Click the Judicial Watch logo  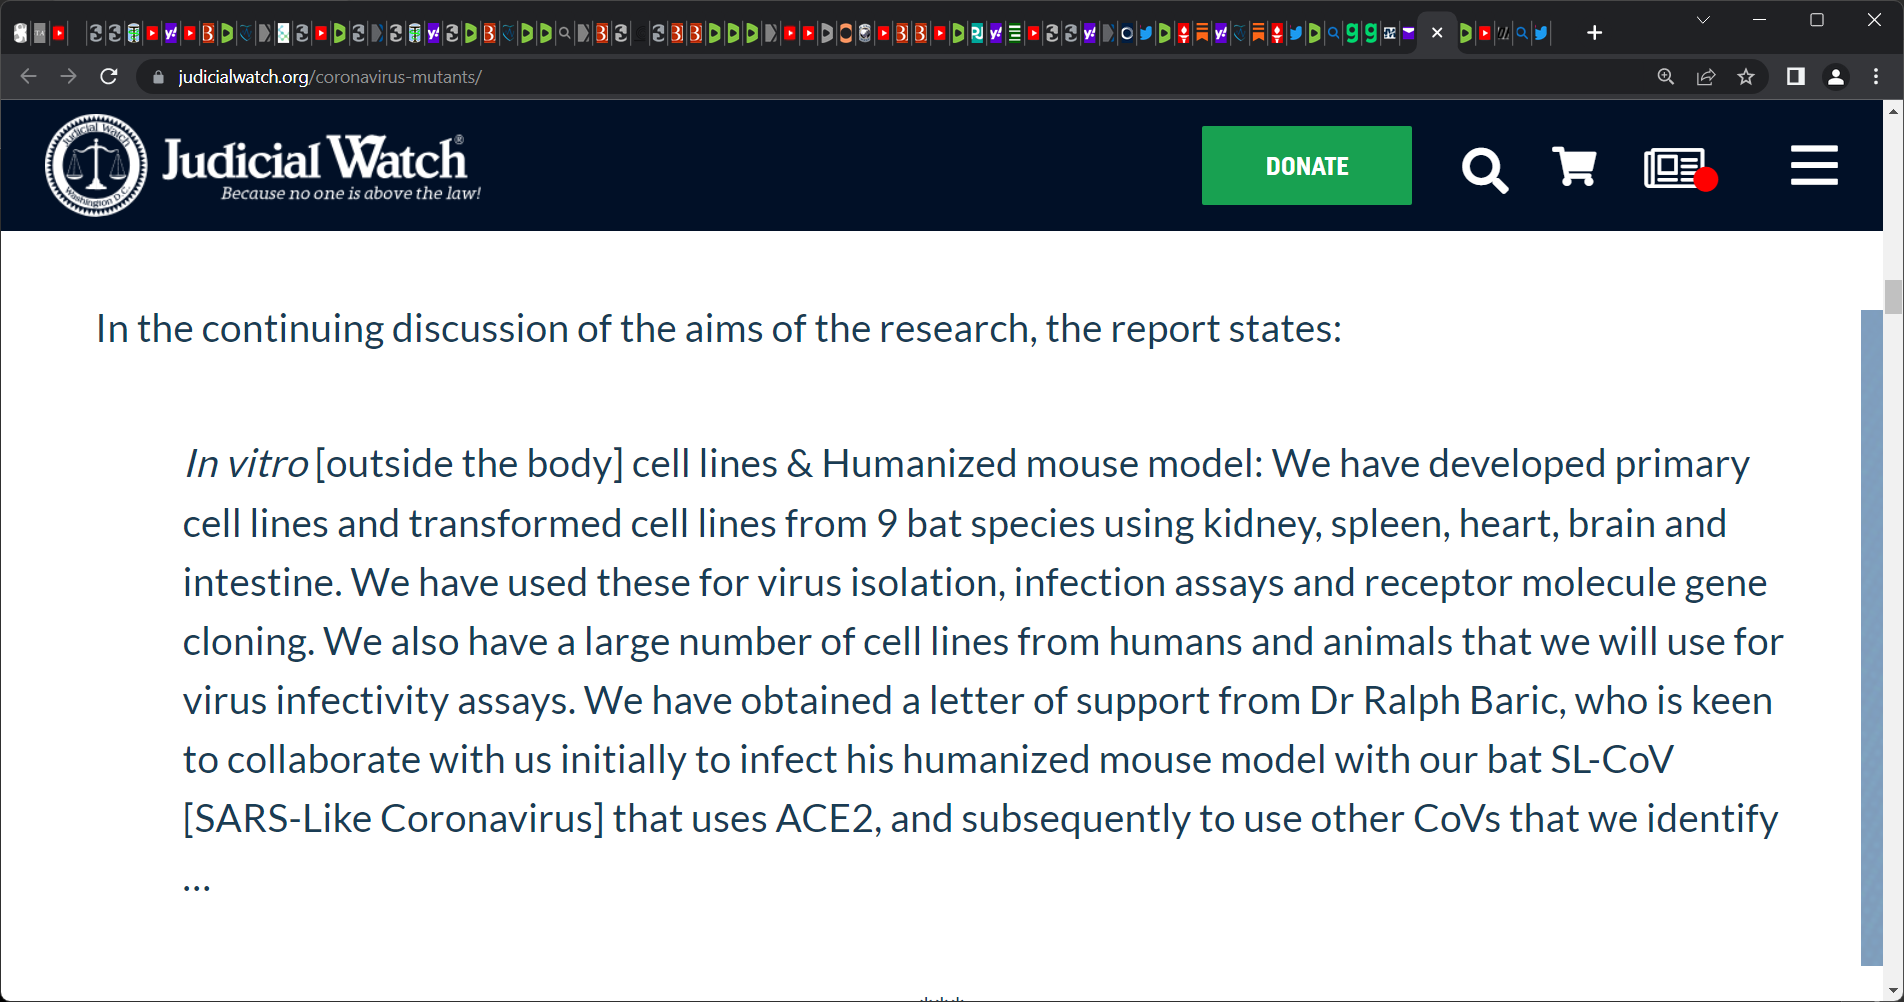tap(264, 165)
